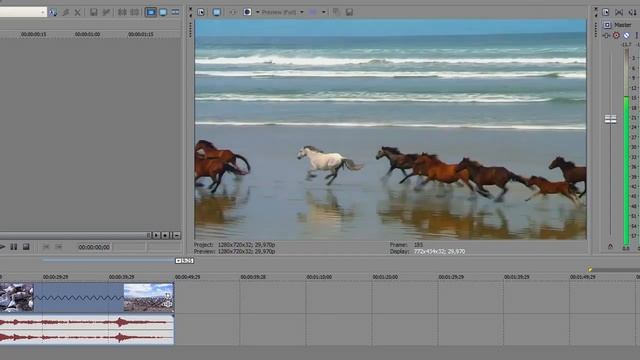Click the horses beach video preview image
This screenshot has height=360, width=640.
[x=391, y=129]
